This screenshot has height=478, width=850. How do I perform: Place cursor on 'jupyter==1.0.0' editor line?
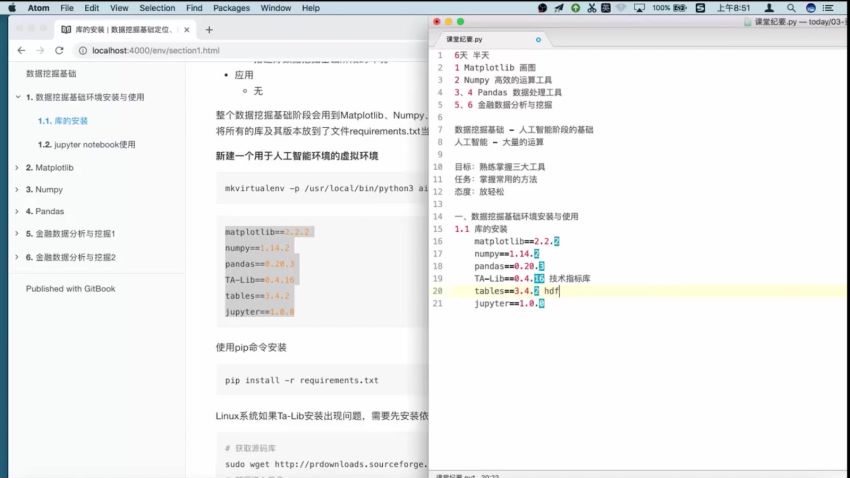click(x=510, y=303)
